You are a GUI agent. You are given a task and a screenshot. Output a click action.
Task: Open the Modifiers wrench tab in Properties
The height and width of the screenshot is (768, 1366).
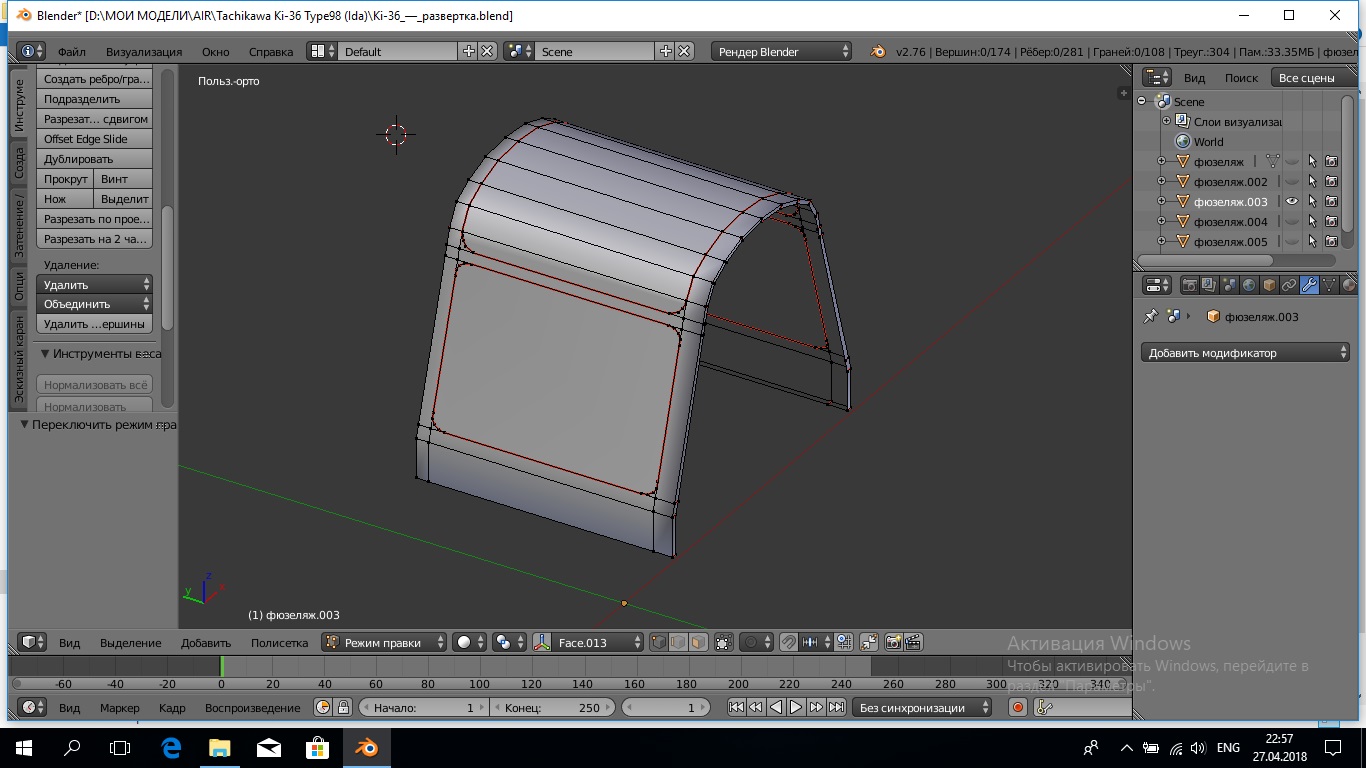(x=1309, y=285)
